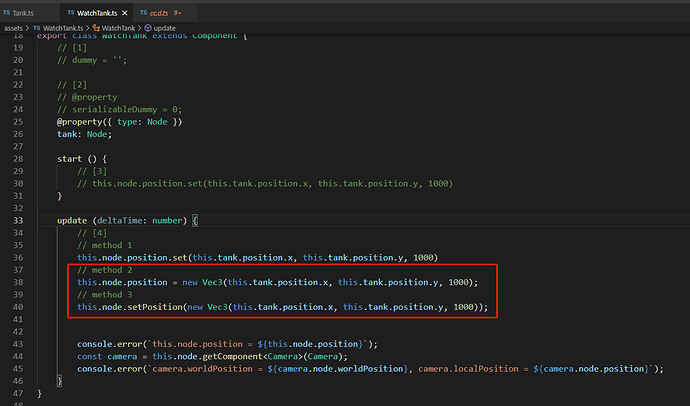
Task: Click the TS icon on cc.d.ts tab
Action: [143, 11]
